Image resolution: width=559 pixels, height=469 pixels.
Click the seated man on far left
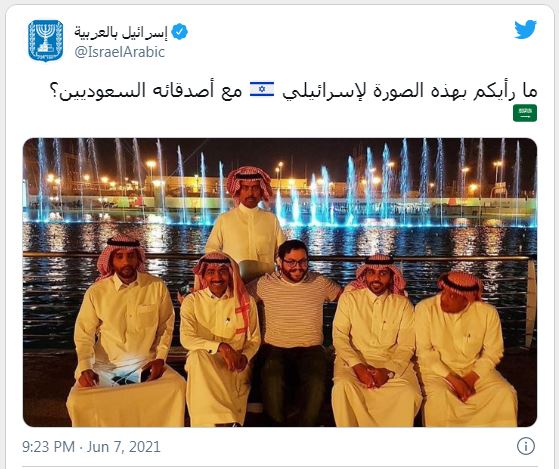click(125, 331)
